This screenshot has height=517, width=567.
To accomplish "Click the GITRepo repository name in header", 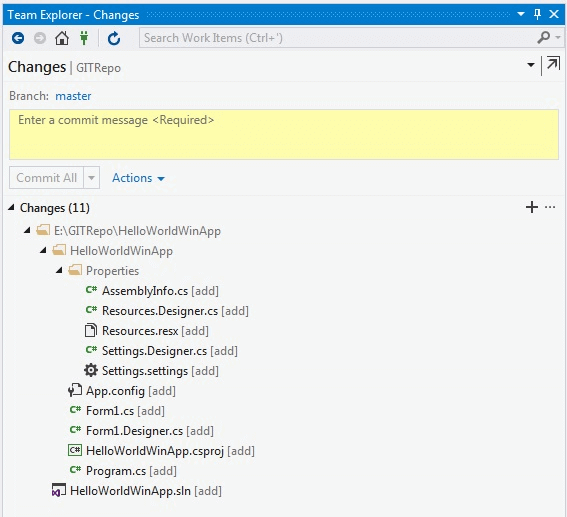I will coord(98,68).
